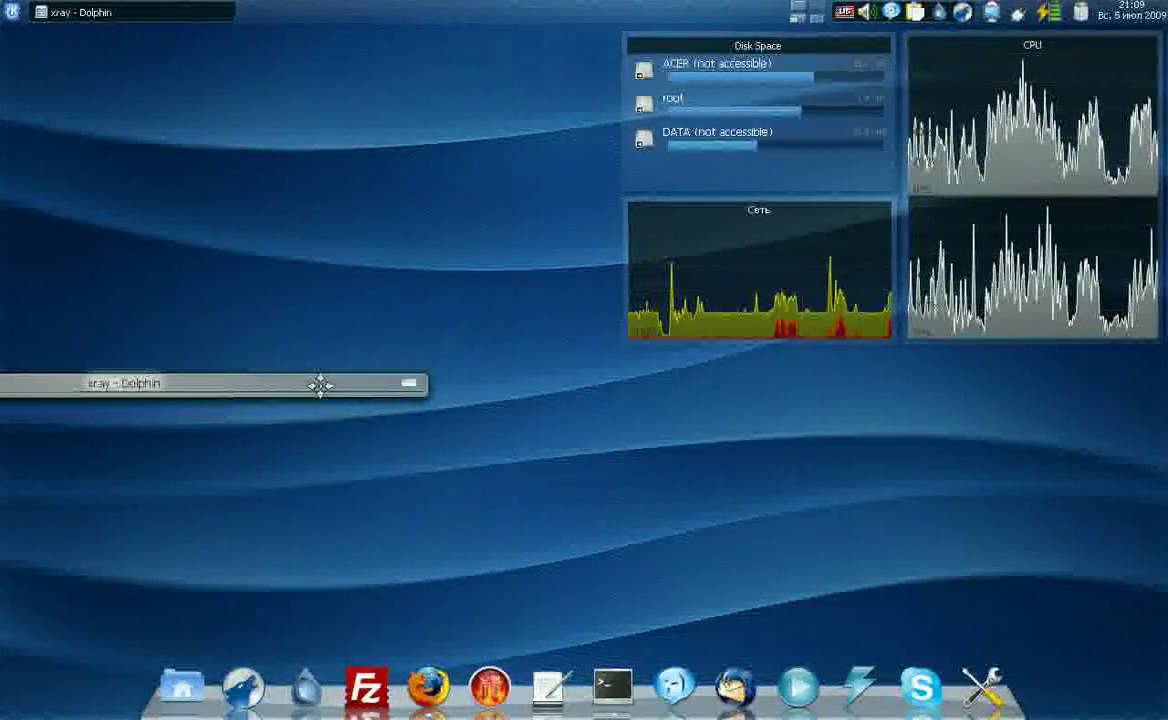Click the red-hat messenger tray icon

(x=991, y=12)
